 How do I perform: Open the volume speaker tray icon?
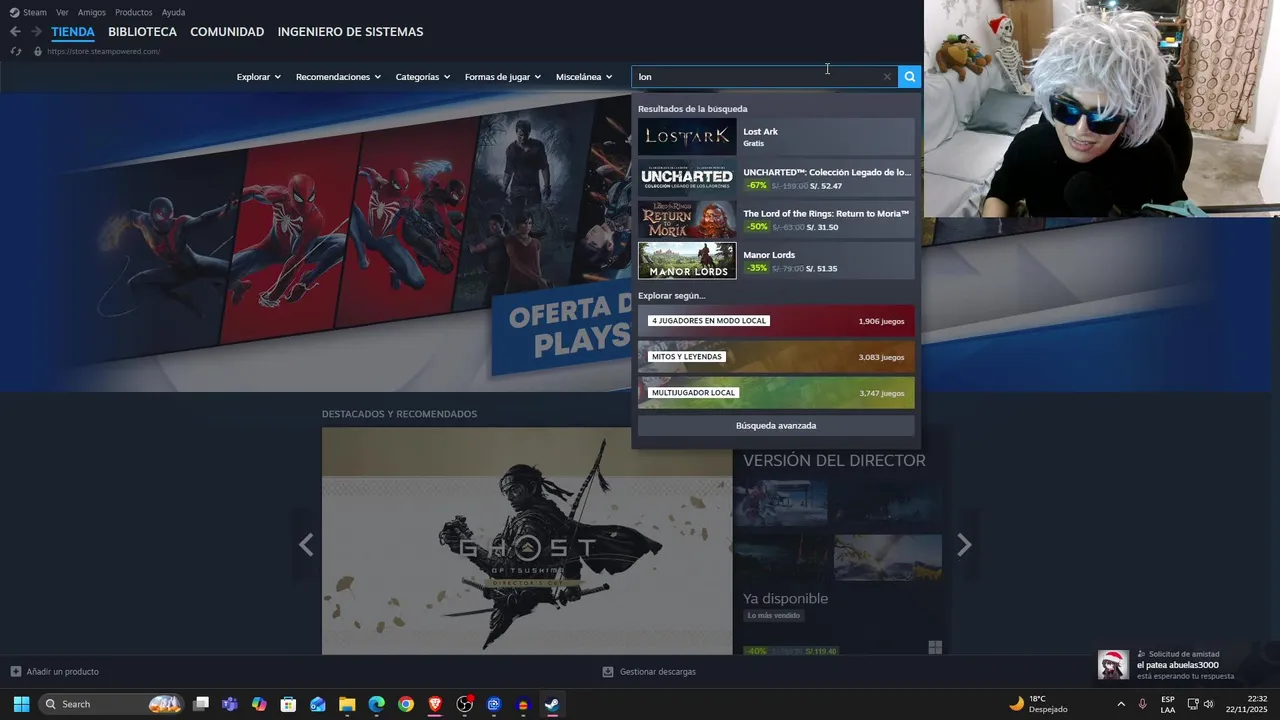point(1209,704)
